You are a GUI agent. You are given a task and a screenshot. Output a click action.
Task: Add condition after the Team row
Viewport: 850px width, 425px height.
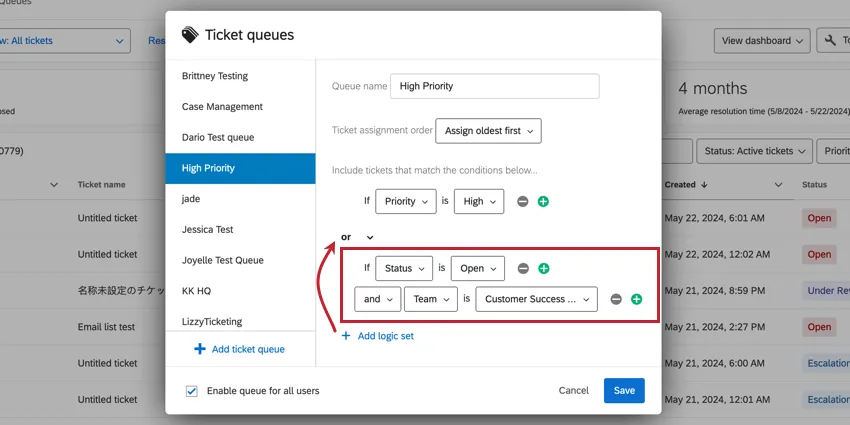pos(636,299)
